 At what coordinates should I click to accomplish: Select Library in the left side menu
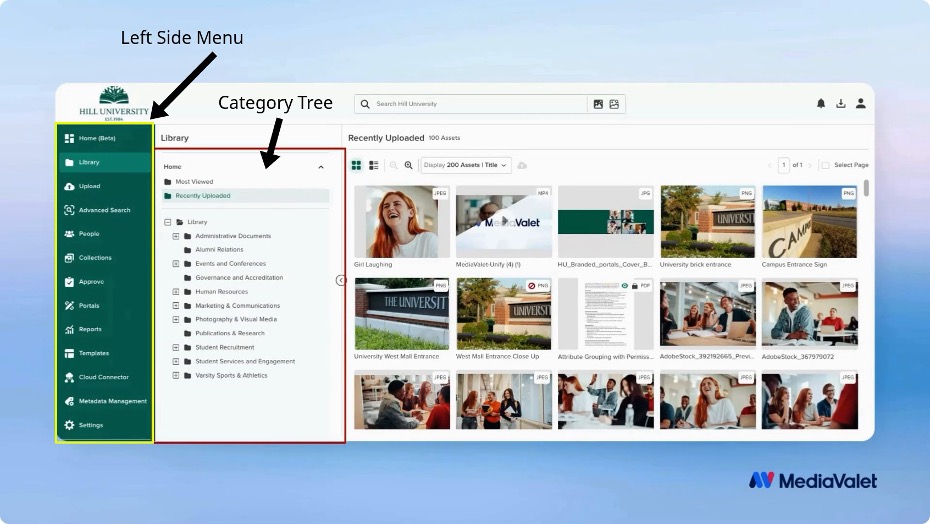[104, 162]
